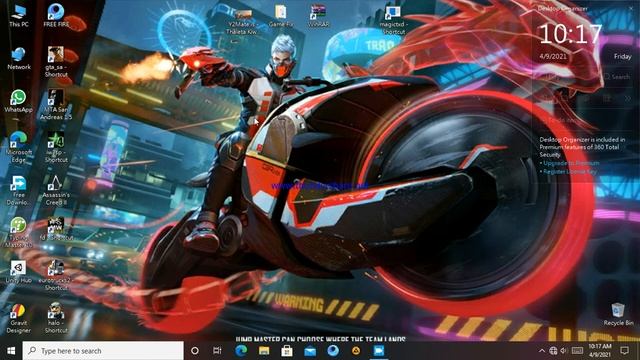Open Cortana circle on the taskbar
This screenshot has width=640, height=360.
tap(195, 351)
